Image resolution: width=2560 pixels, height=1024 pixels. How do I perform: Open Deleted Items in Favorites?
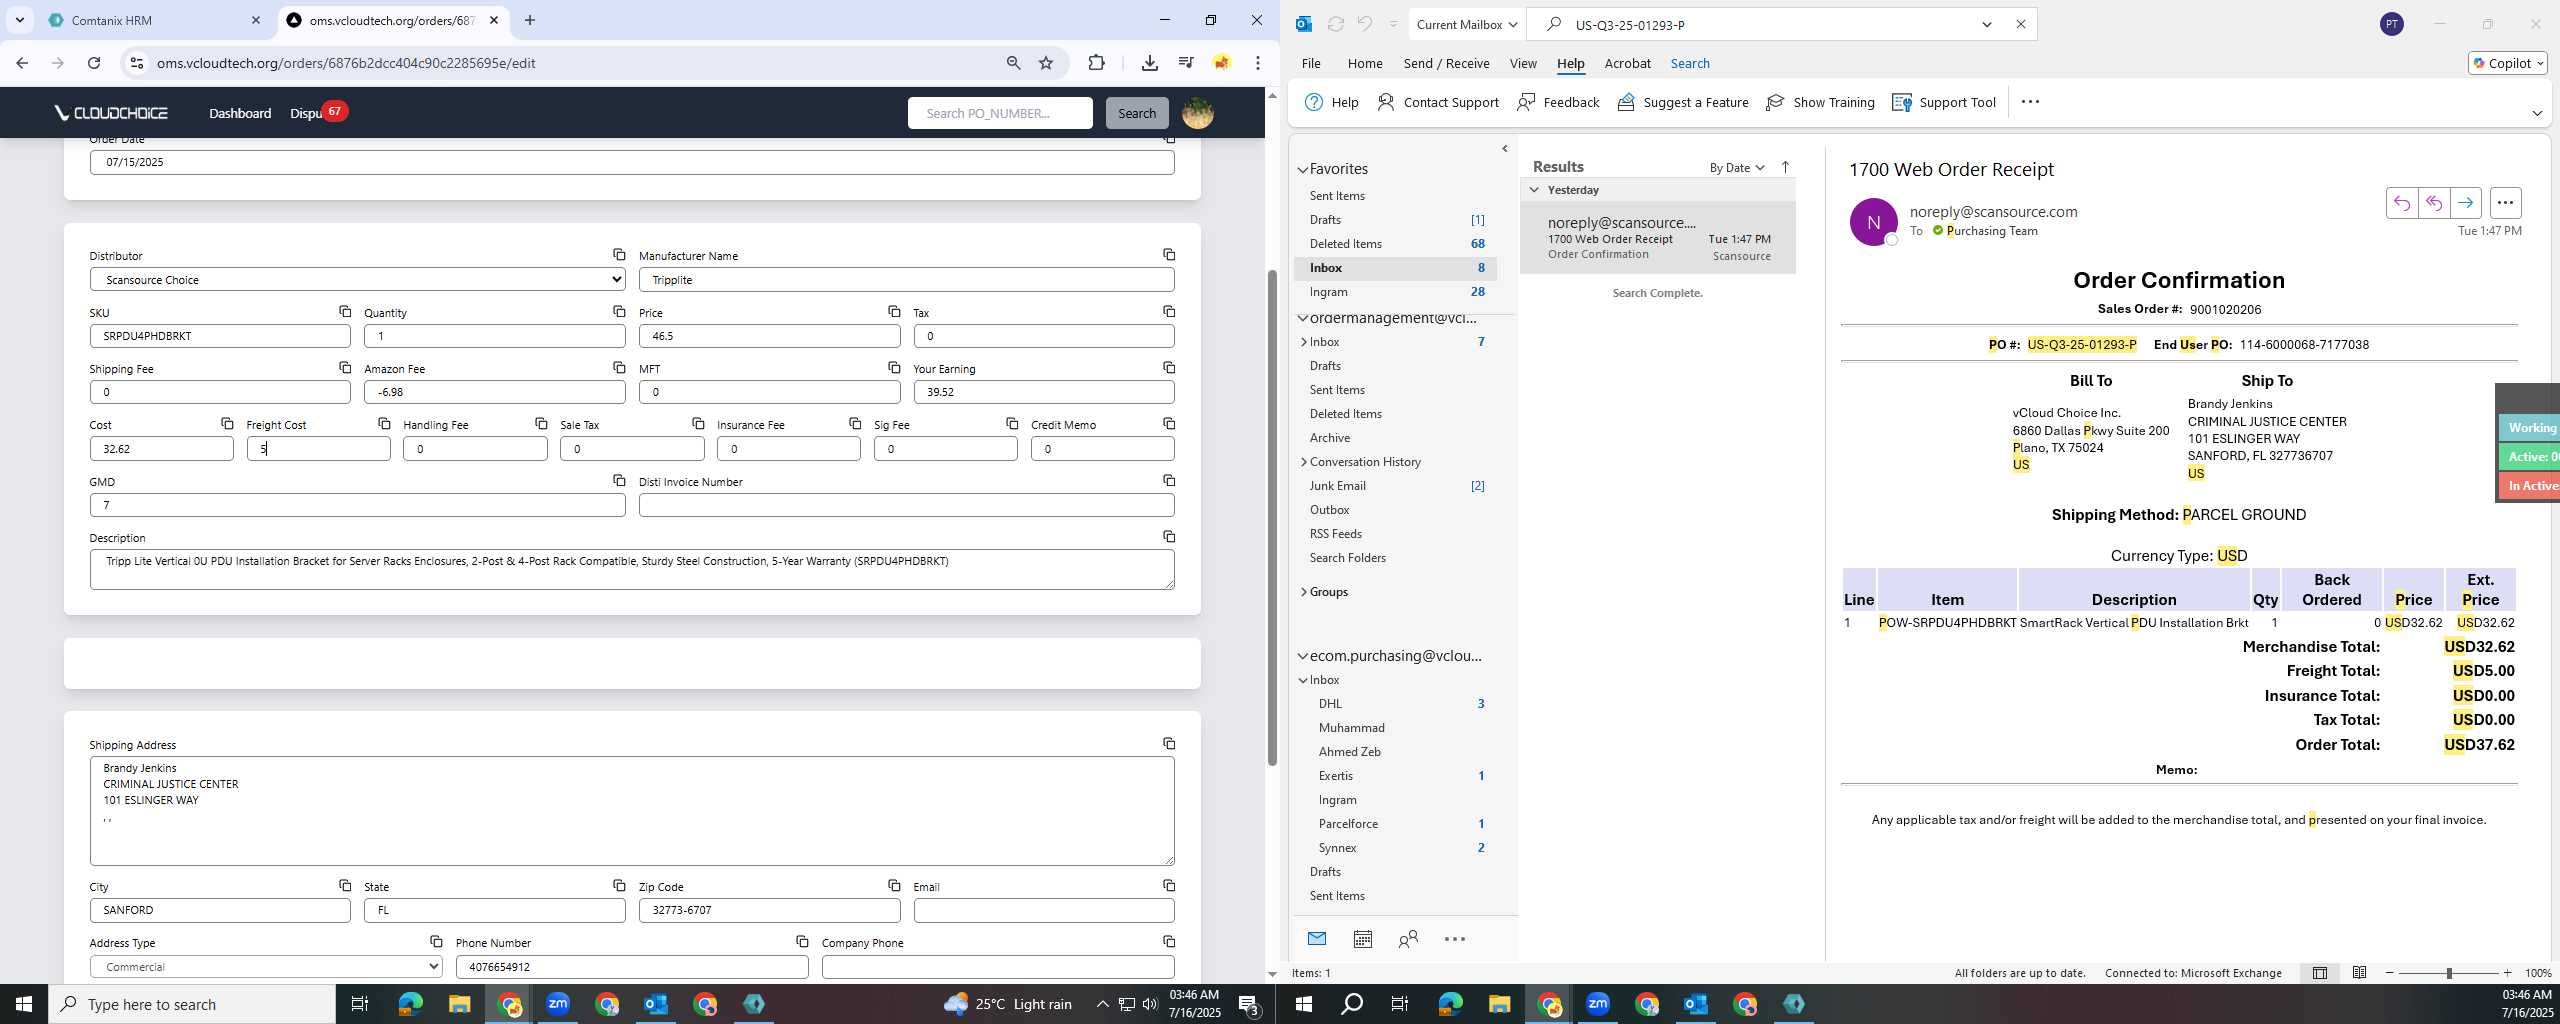click(1345, 244)
